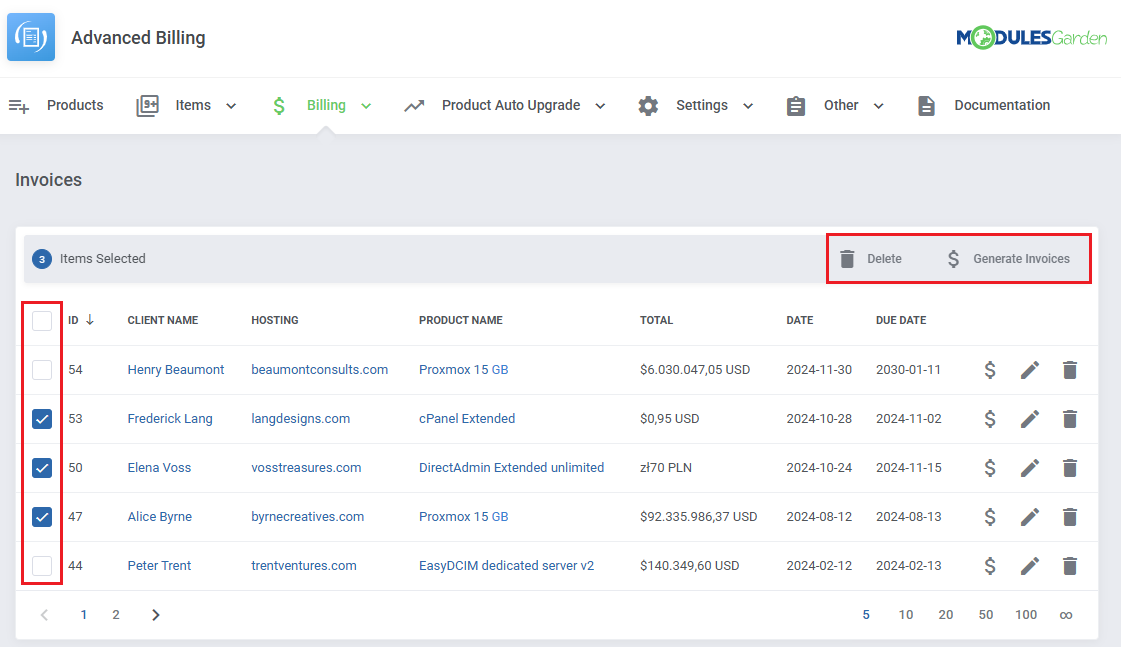Screen dimensions: 1121x647
Task: Edit the Peter Trent invoice
Action: coord(1029,565)
